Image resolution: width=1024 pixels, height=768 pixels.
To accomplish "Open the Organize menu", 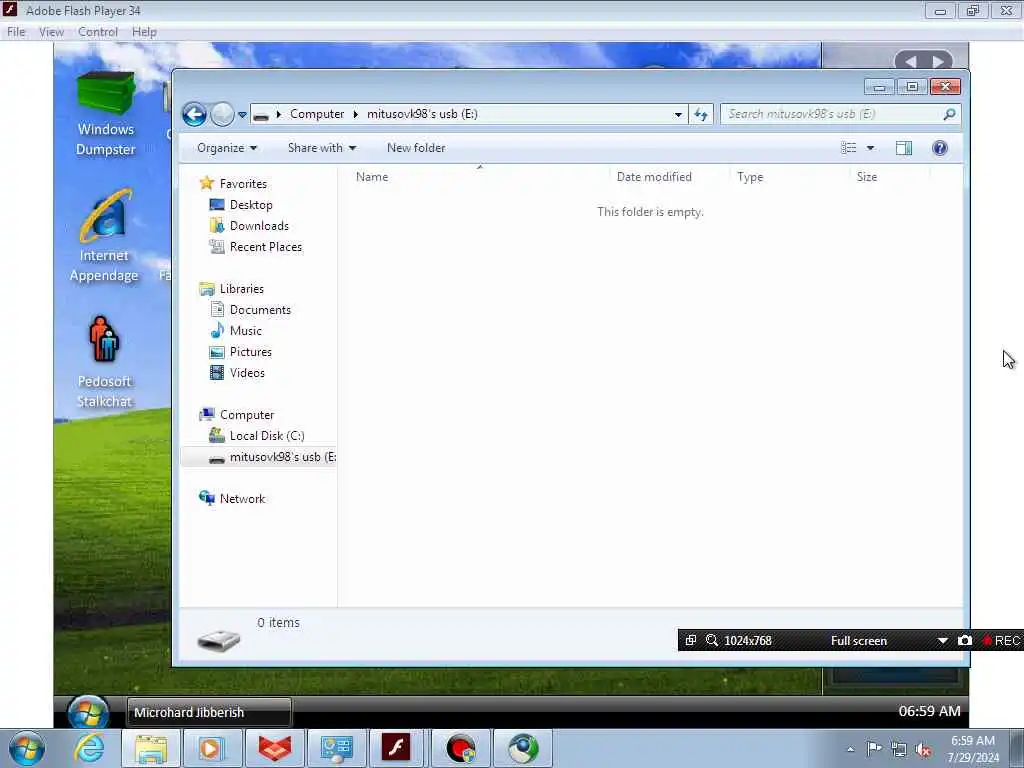I will pyautogui.click(x=227, y=148).
